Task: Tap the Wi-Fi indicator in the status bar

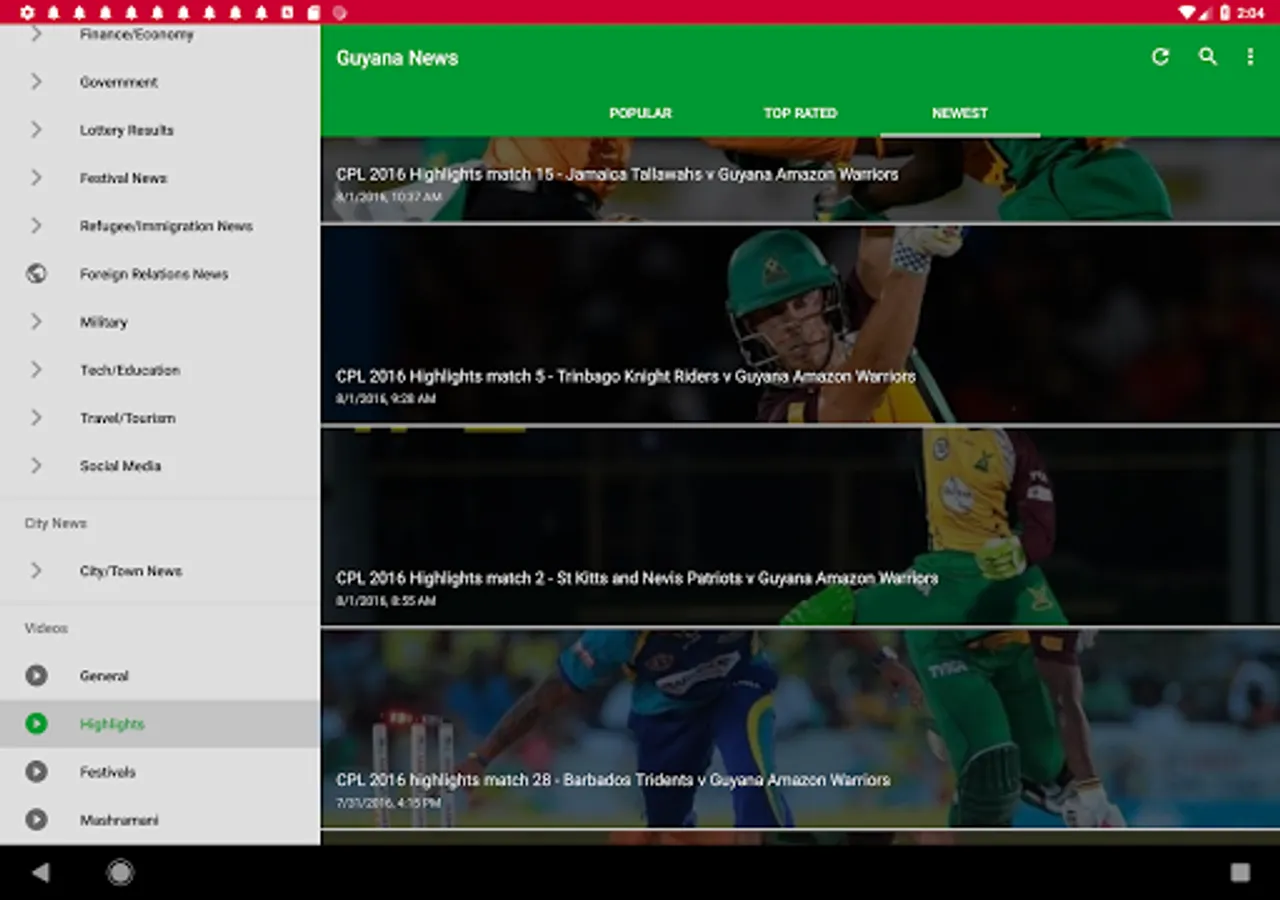Action: click(x=1186, y=12)
